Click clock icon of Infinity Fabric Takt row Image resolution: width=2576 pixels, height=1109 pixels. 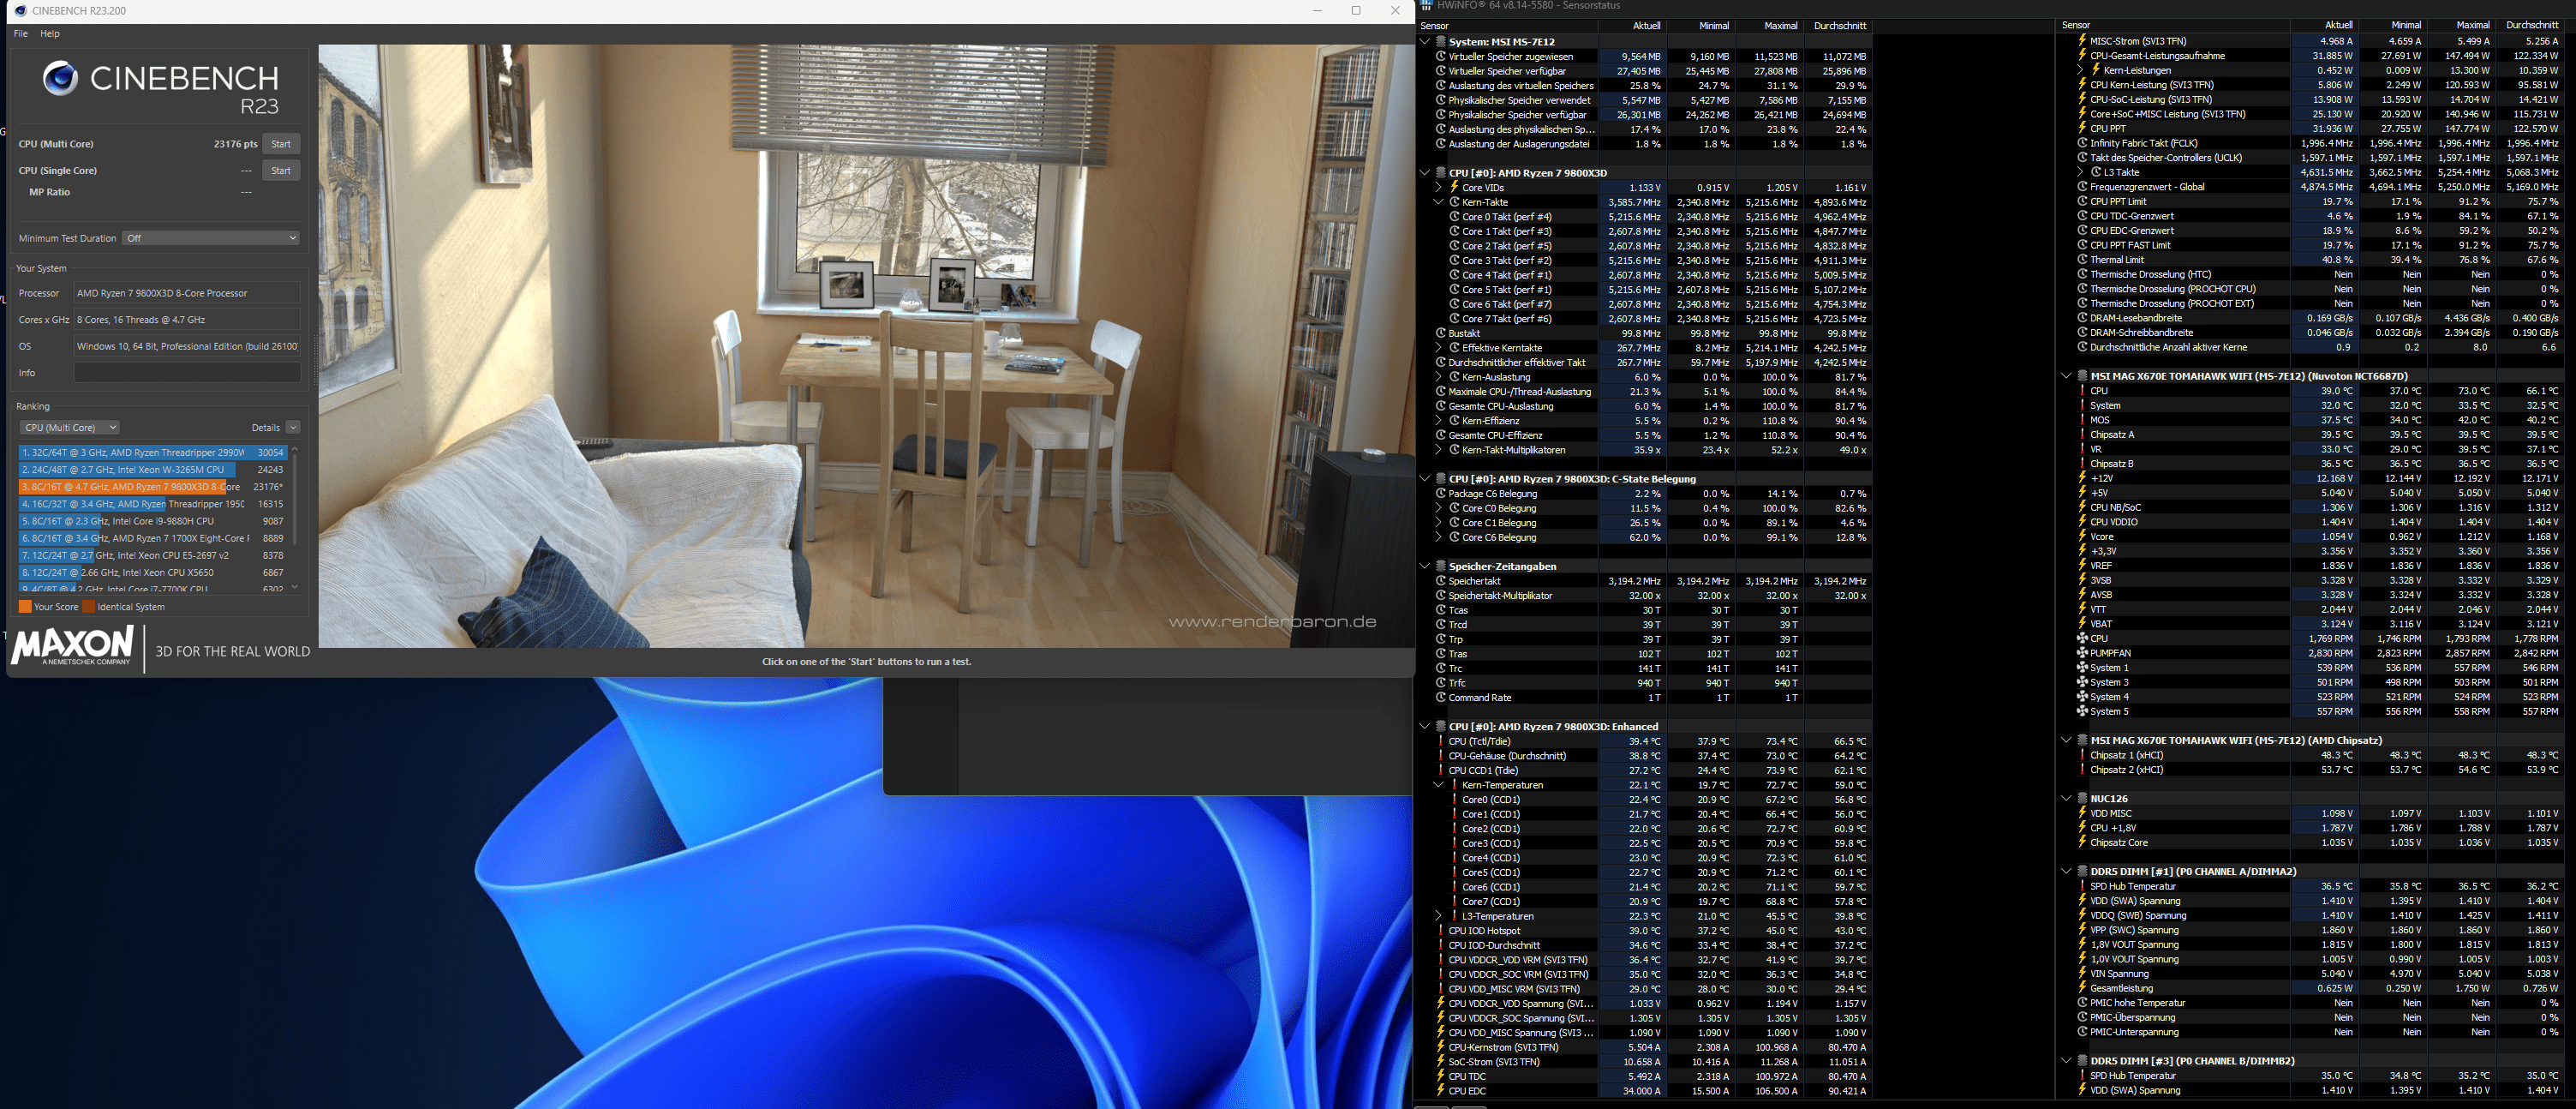(2083, 143)
